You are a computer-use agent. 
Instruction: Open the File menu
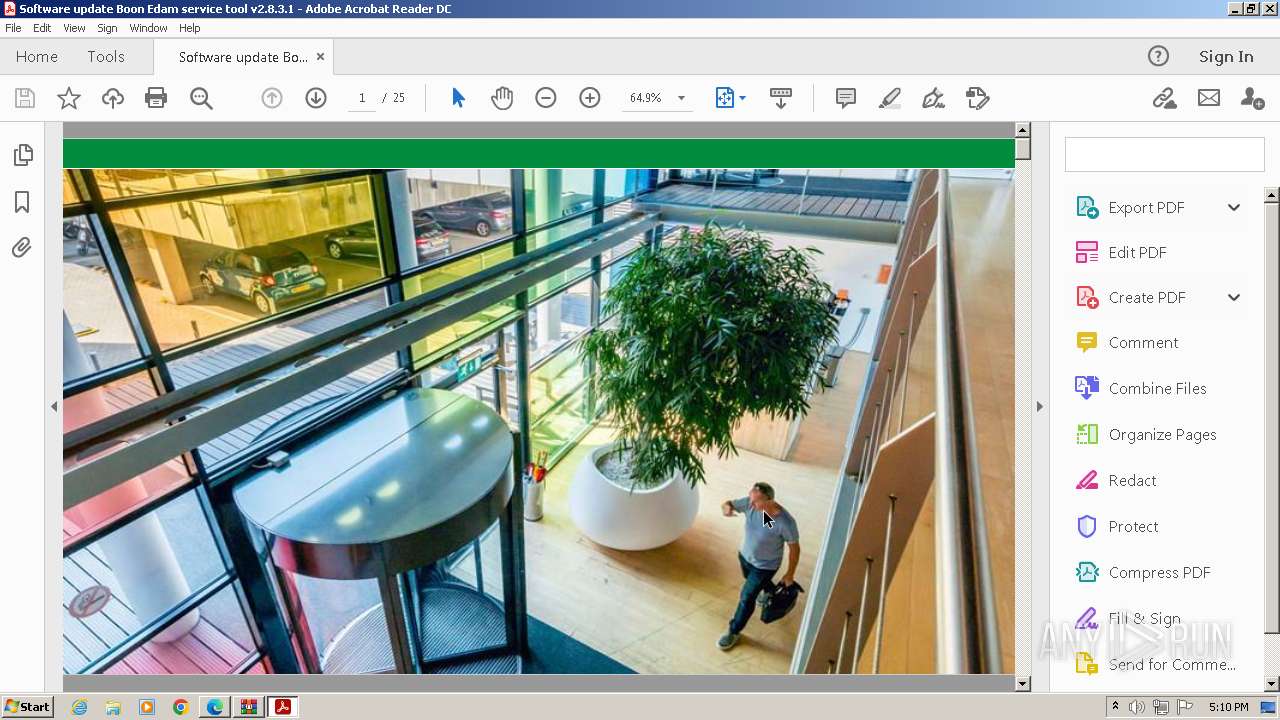[13, 28]
